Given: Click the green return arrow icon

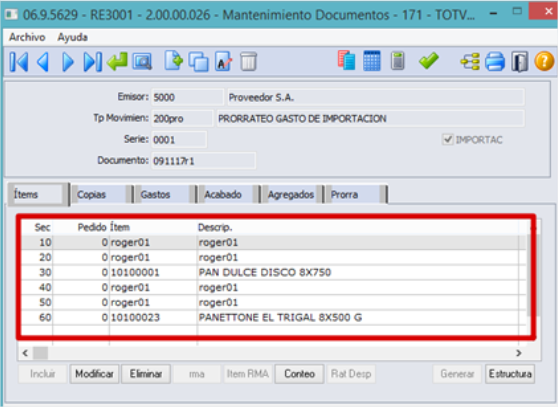Looking at the screenshot, I should [117, 62].
